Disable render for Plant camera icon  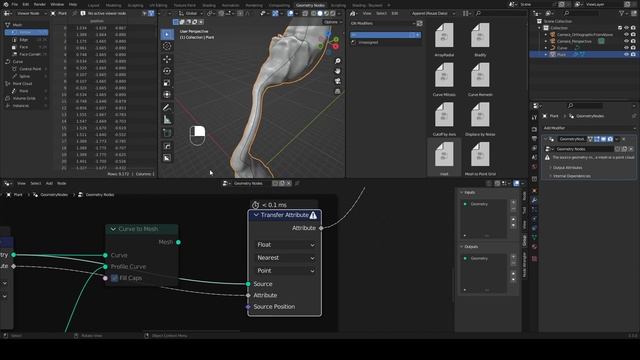coord(633,54)
